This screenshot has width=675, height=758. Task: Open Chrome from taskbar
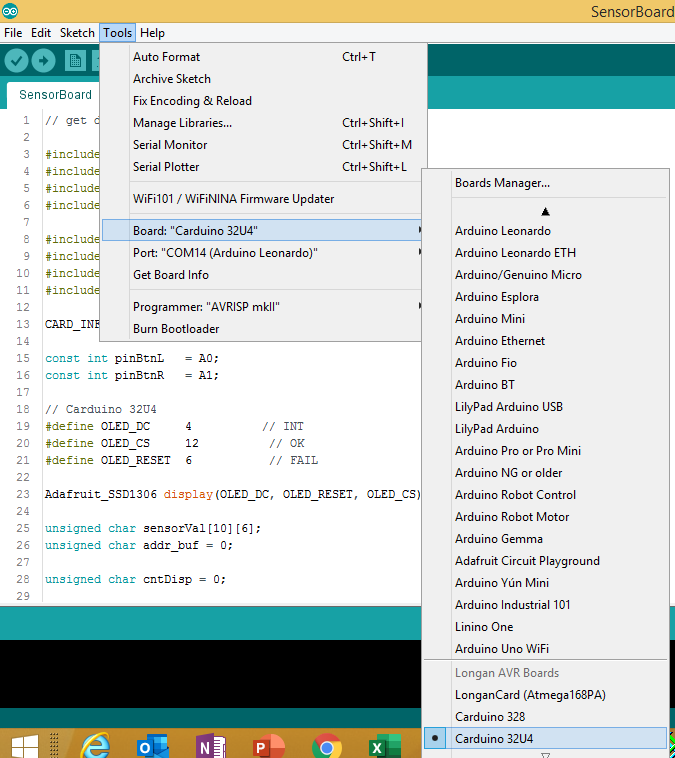[327, 746]
